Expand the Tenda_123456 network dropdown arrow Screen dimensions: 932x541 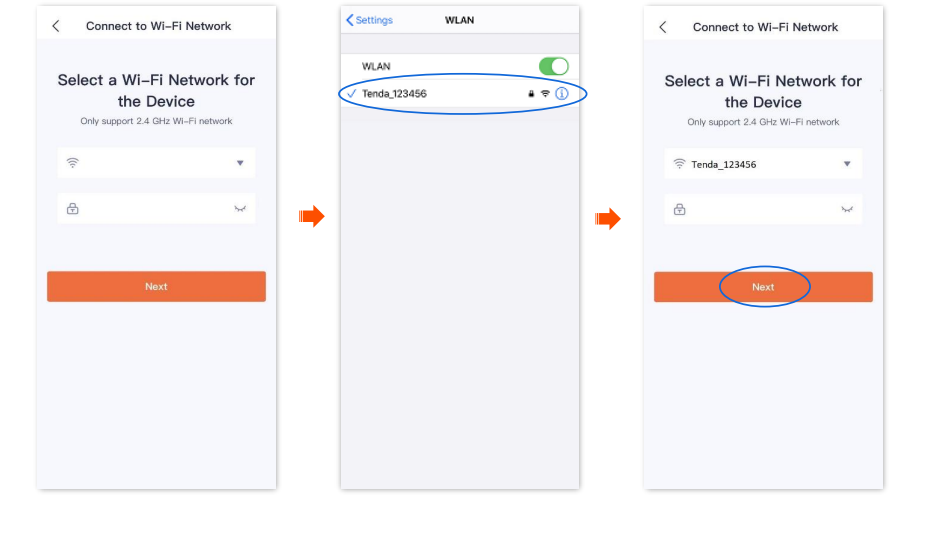[x=847, y=164]
